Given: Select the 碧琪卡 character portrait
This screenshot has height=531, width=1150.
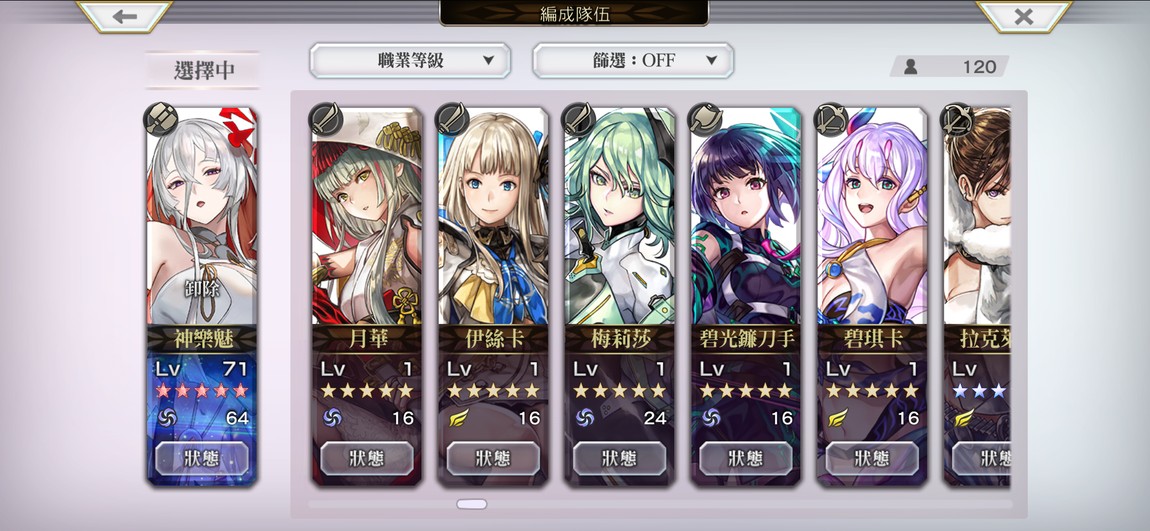Looking at the screenshot, I should point(872,216).
